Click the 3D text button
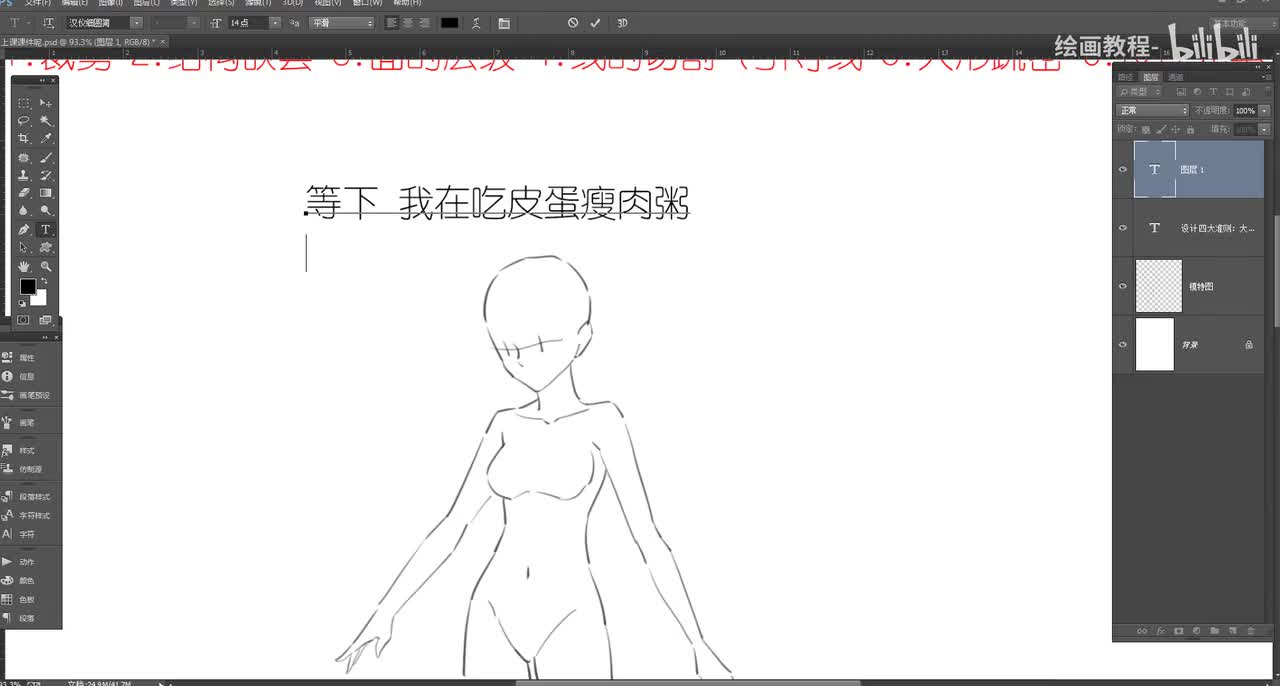This screenshot has width=1280, height=686. tap(622, 22)
